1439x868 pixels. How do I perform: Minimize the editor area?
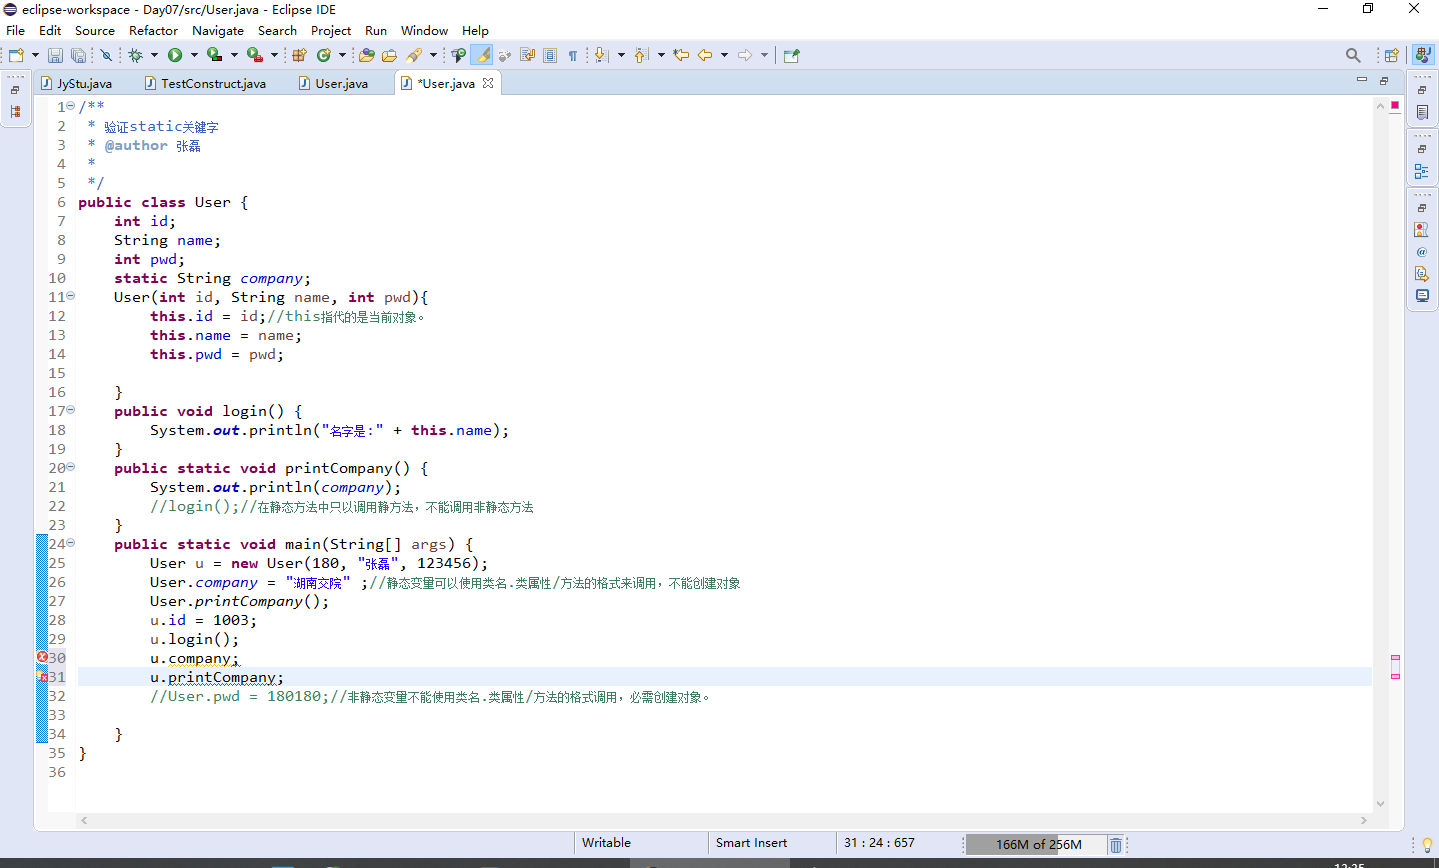coord(1362,80)
